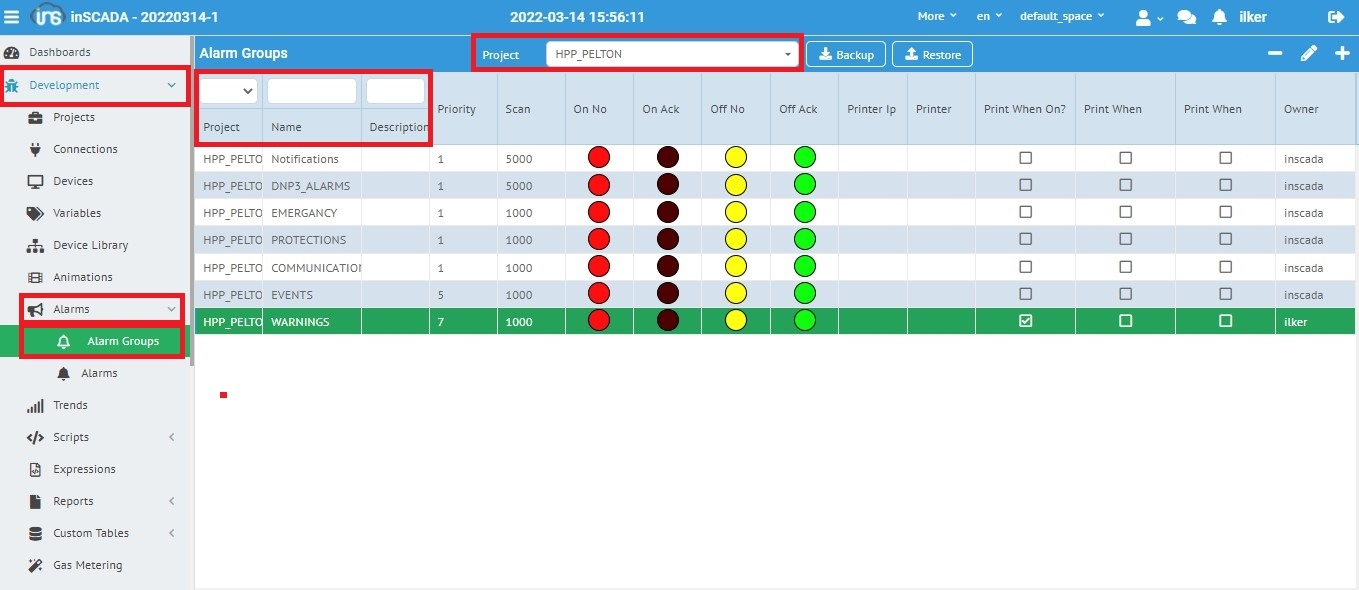Click the Name filter input field
This screenshot has width=1359, height=590.
point(311,91)
